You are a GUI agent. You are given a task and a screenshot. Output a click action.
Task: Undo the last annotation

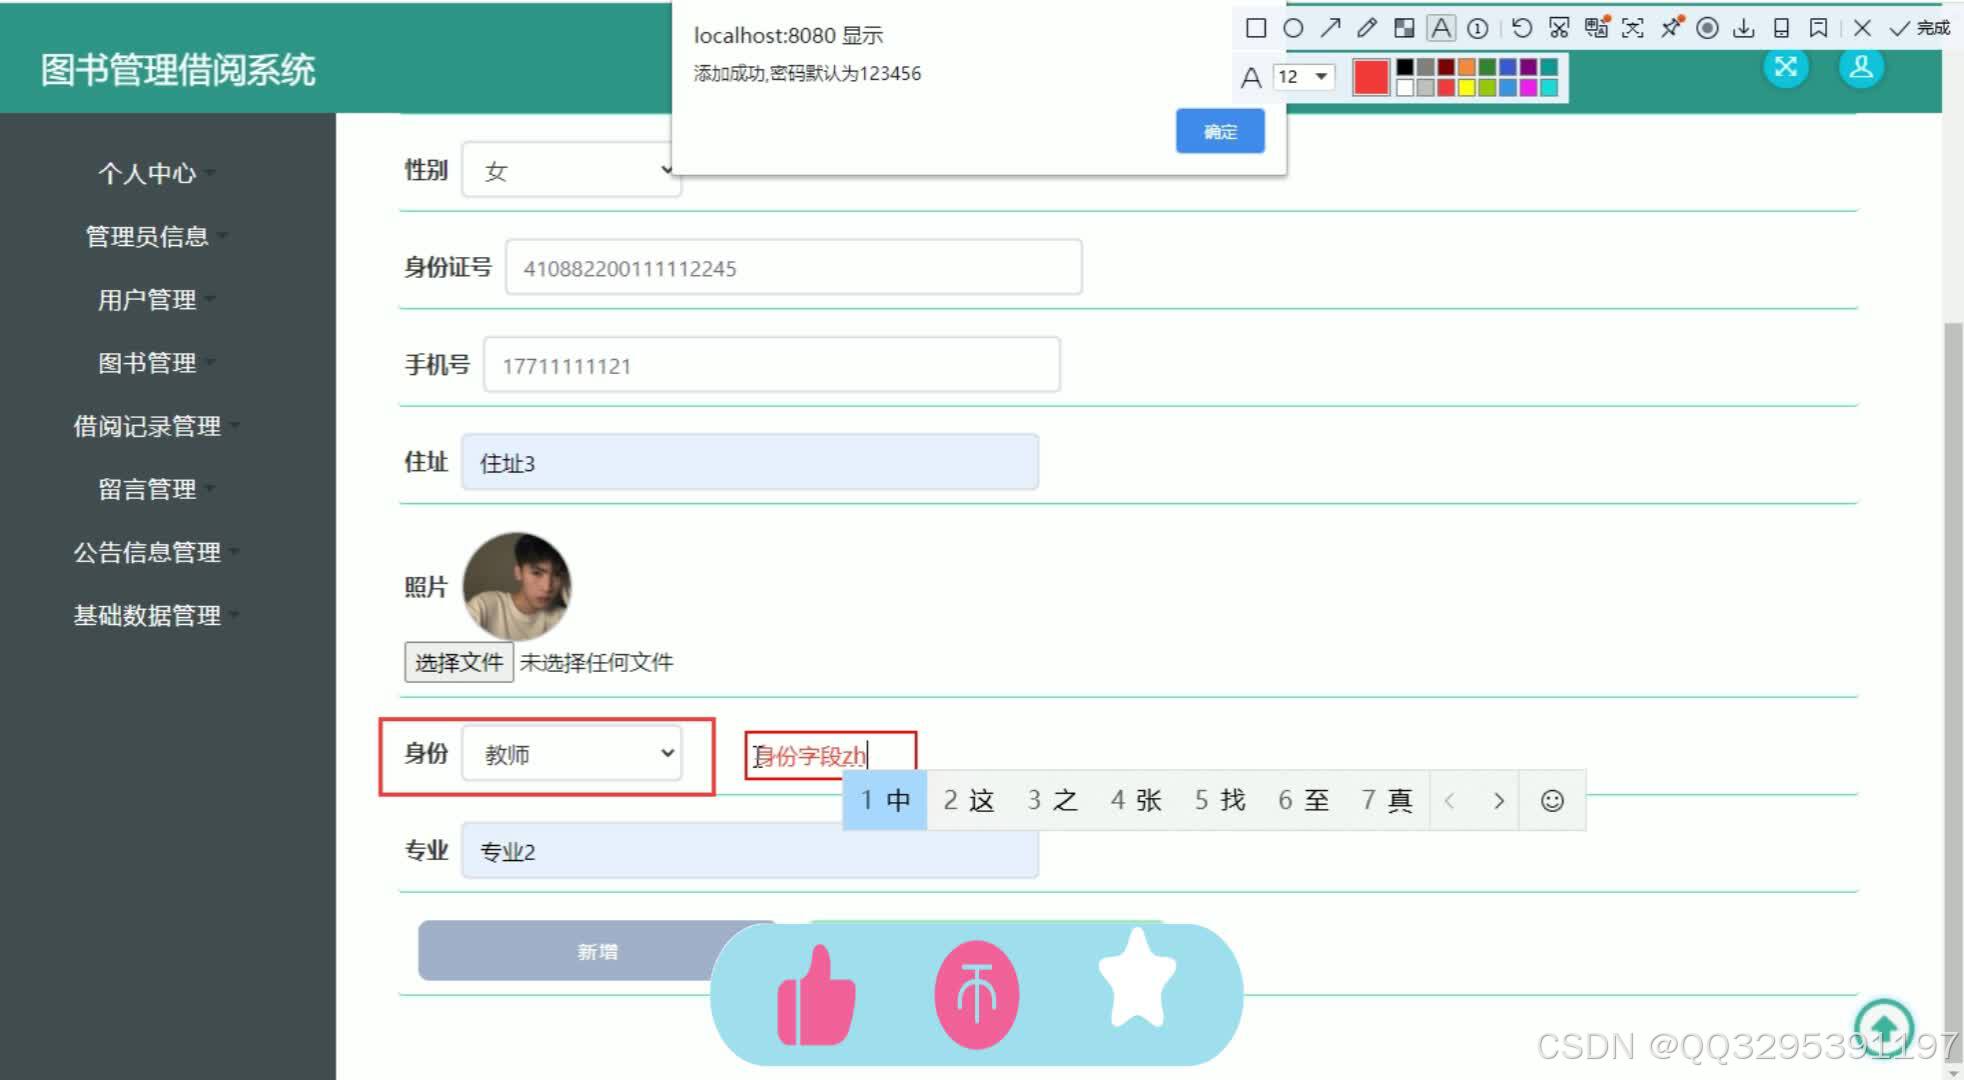pyautogui.click(x=1522, y=28)
